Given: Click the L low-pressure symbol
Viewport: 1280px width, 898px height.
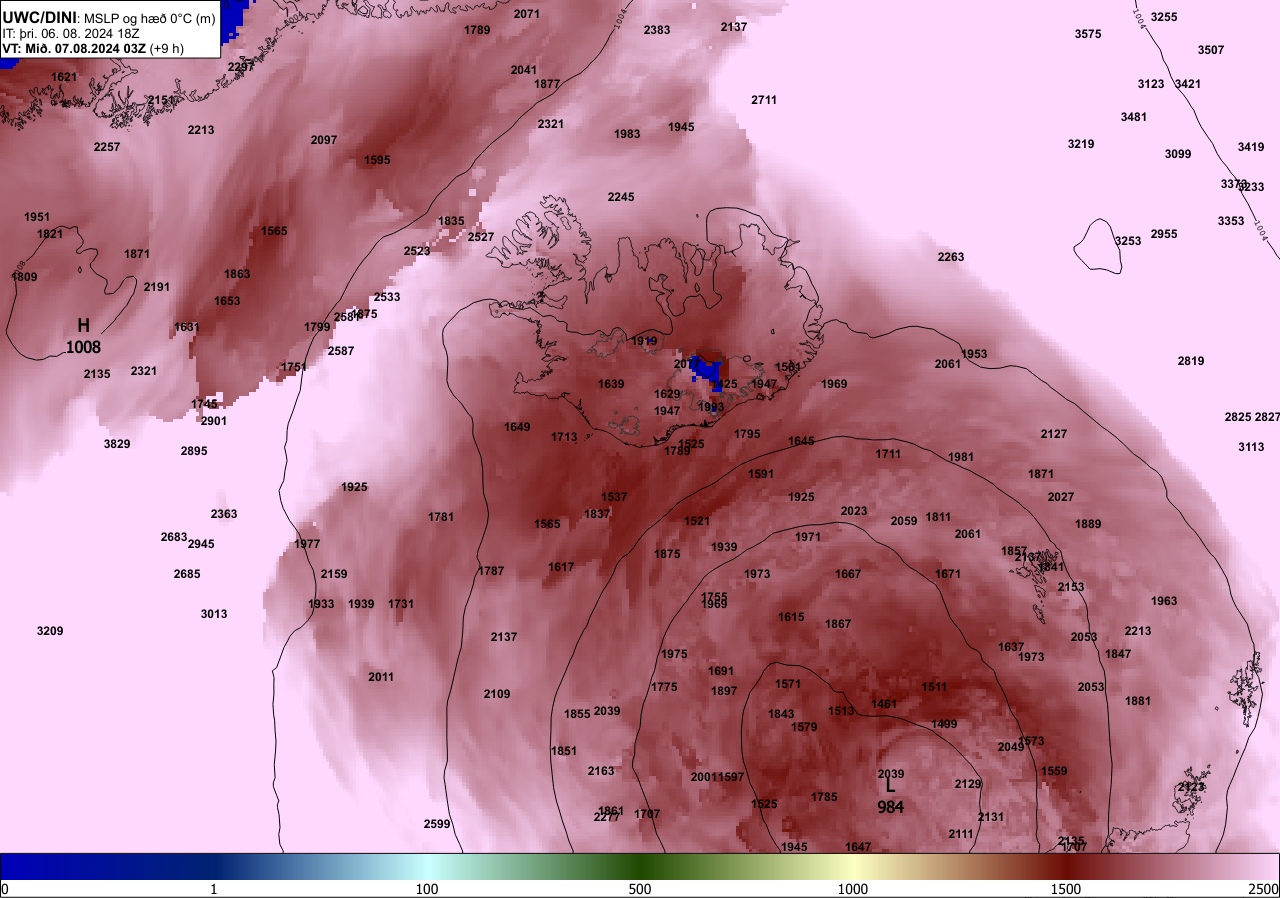Looking at the screenshot, I should point(890,786).
